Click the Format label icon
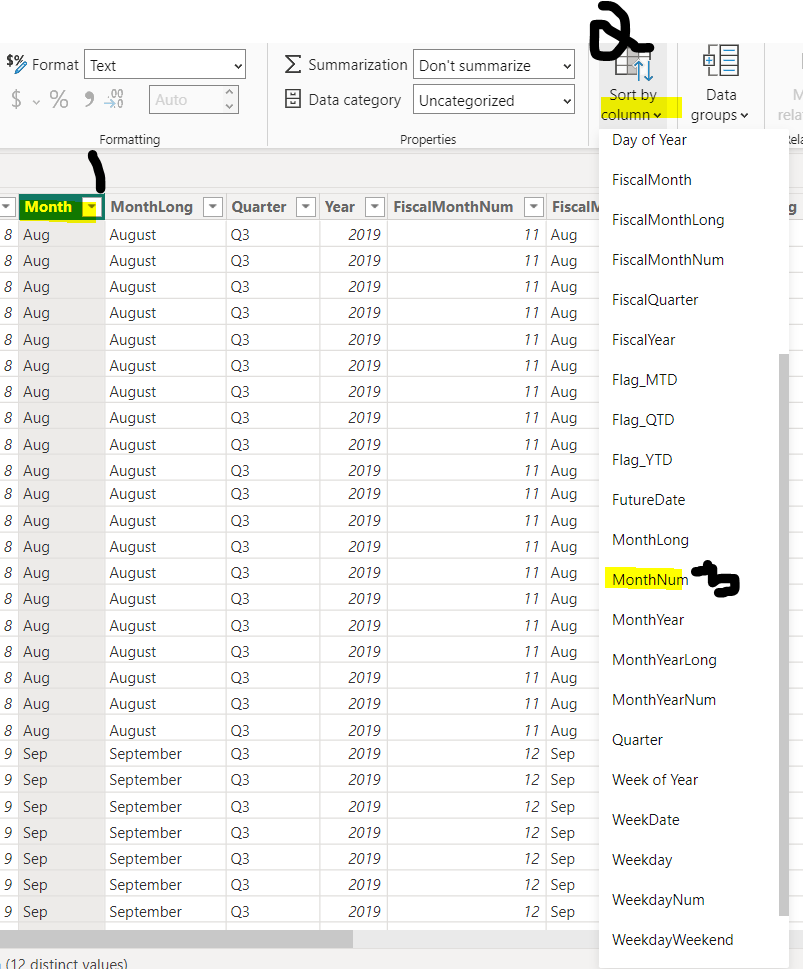This screenshot has height=969, width=803. (16, 63)
